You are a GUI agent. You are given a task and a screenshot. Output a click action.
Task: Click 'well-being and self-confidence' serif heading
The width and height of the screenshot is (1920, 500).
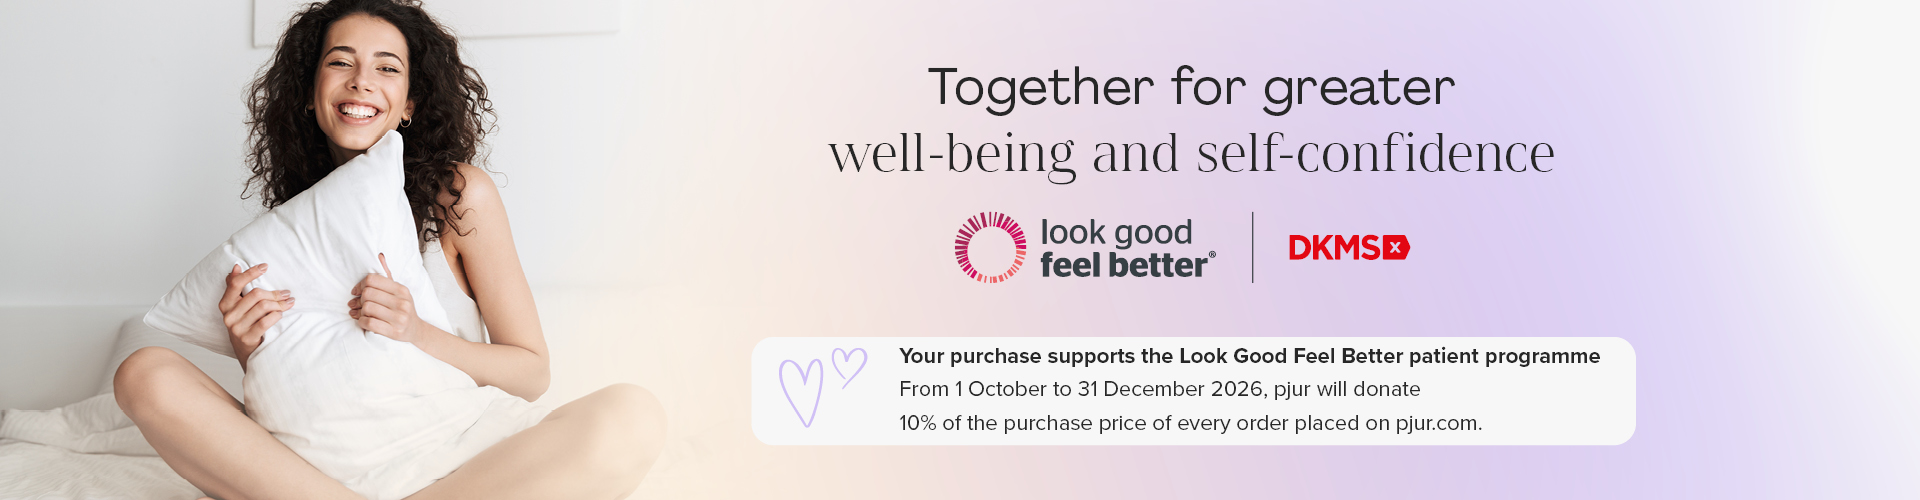(1192, 154)
